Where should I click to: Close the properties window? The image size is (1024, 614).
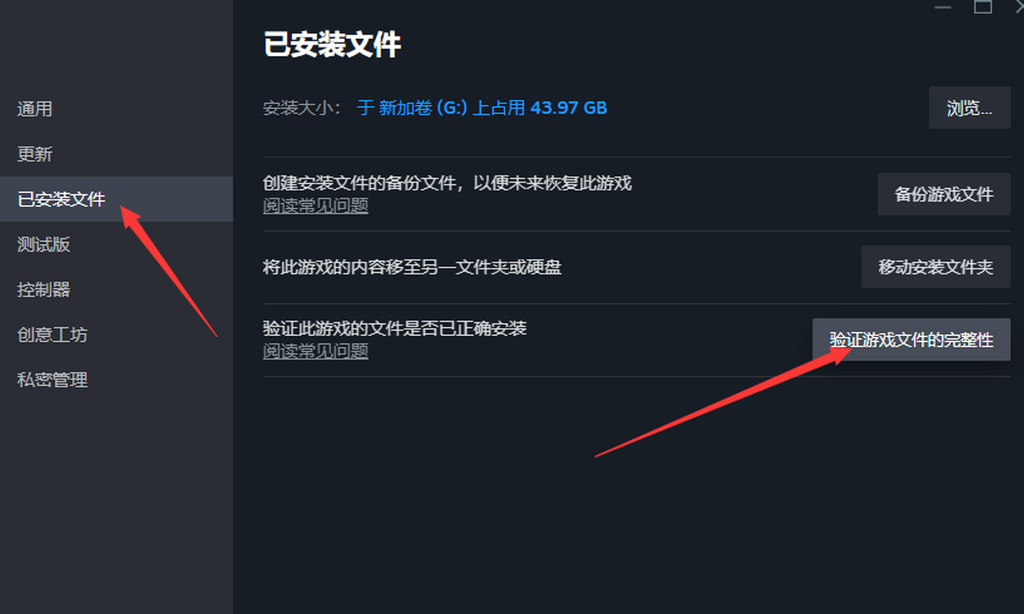point(1017,7)
